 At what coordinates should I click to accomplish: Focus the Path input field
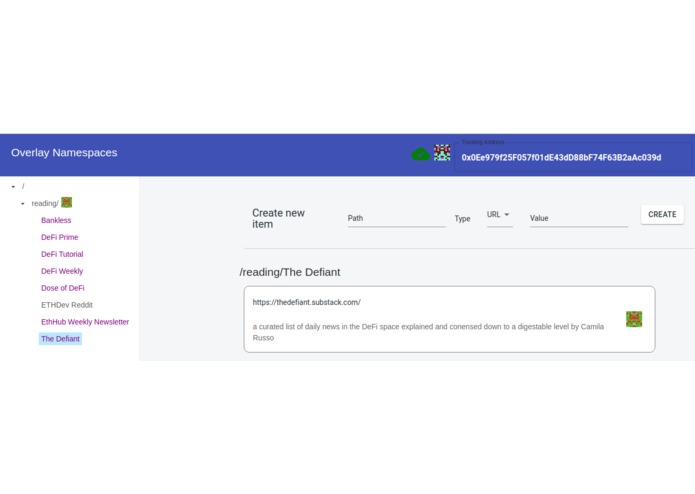(x=396, y=218)
